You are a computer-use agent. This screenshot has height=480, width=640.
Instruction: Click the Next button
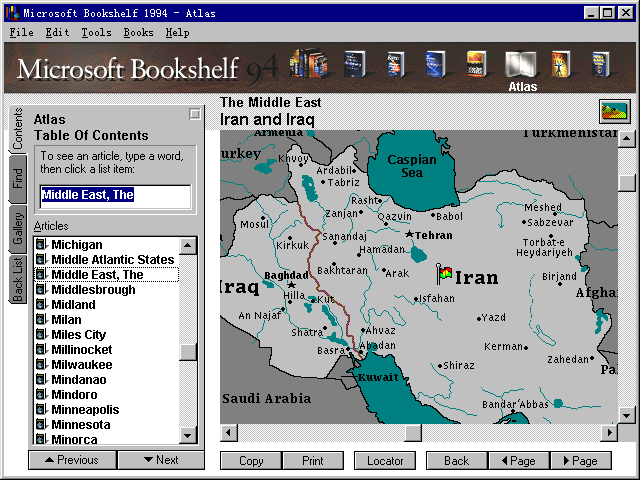[161, 460]
